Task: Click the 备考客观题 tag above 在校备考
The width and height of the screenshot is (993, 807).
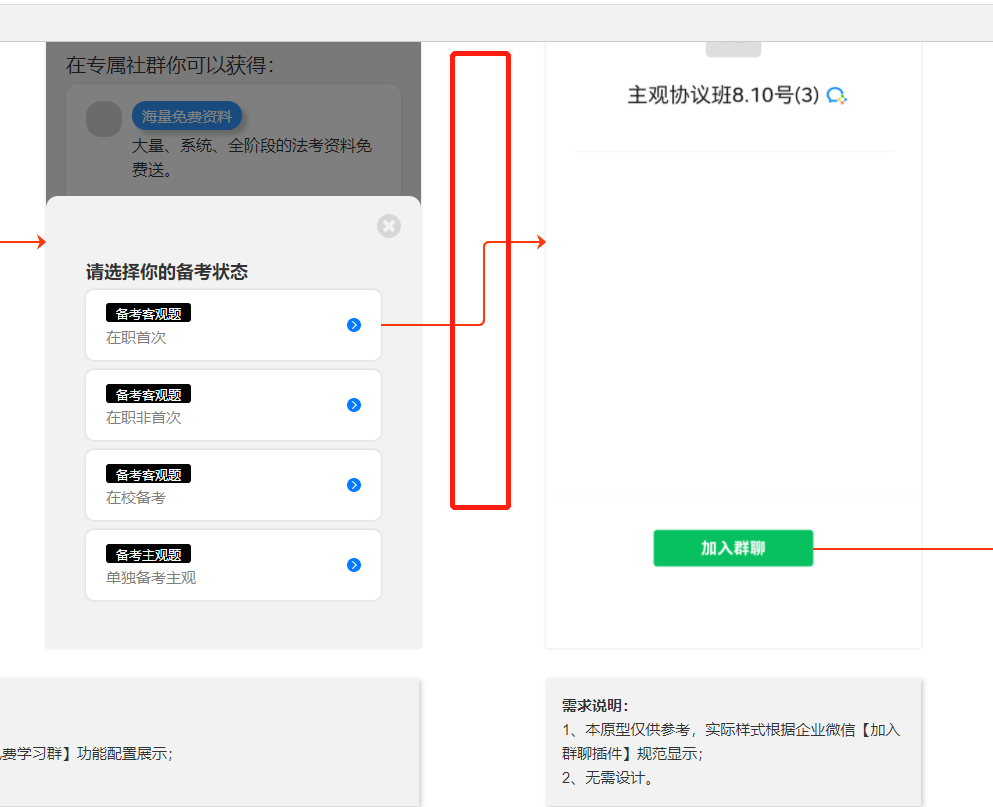Action: click(148, 474)
